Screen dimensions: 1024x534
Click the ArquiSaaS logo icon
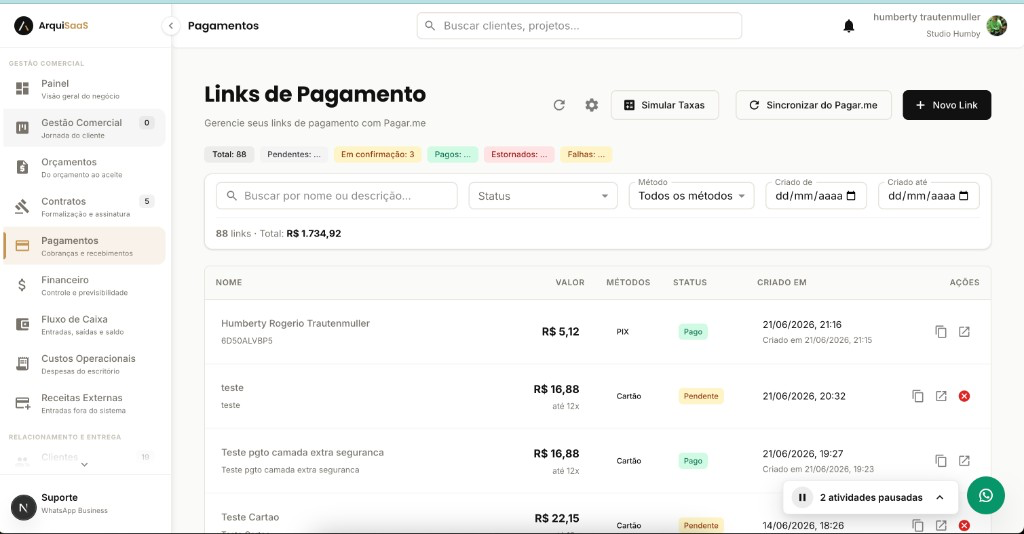point(23,25)
